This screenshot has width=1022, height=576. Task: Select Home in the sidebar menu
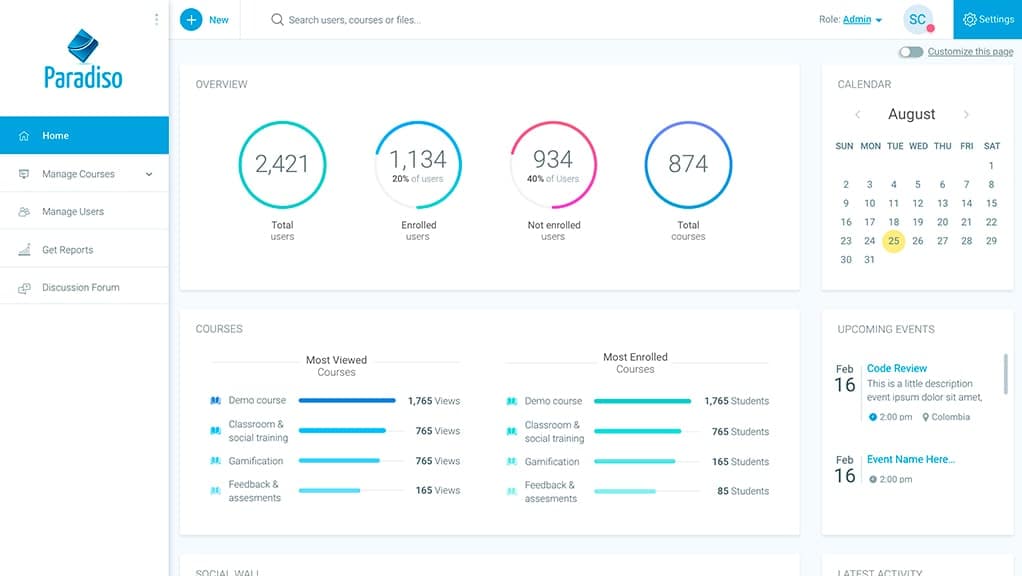click(84, 136)
